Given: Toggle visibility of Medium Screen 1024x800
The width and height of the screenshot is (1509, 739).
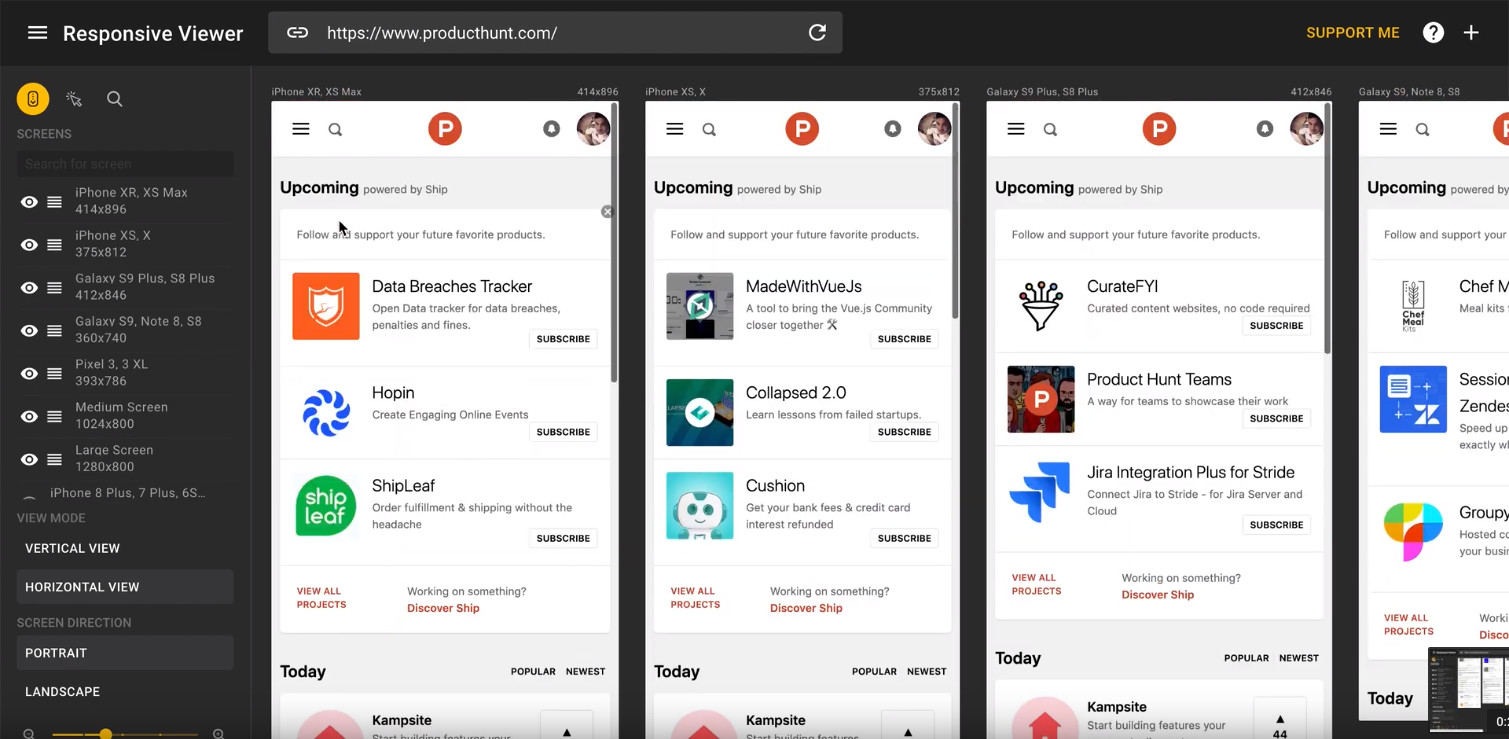Looking at the screenshot, I should [29, 417].
